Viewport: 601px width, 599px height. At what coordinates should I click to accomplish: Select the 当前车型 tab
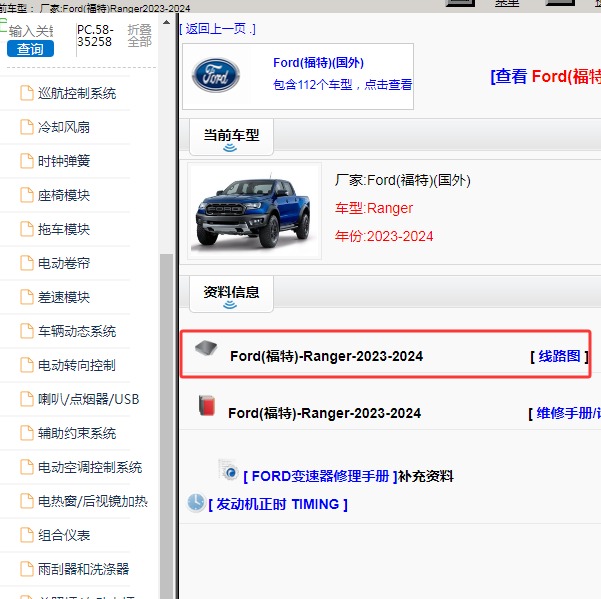pos(231,137)
